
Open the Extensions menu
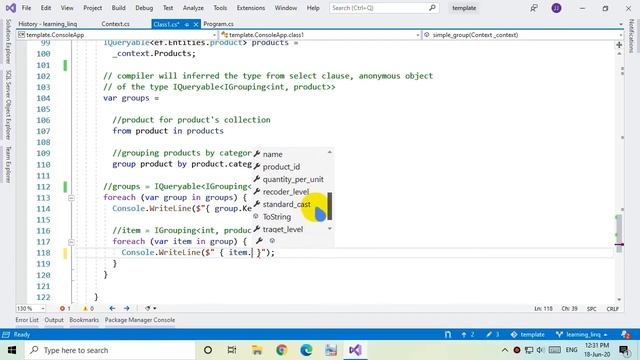coord(251,8)
